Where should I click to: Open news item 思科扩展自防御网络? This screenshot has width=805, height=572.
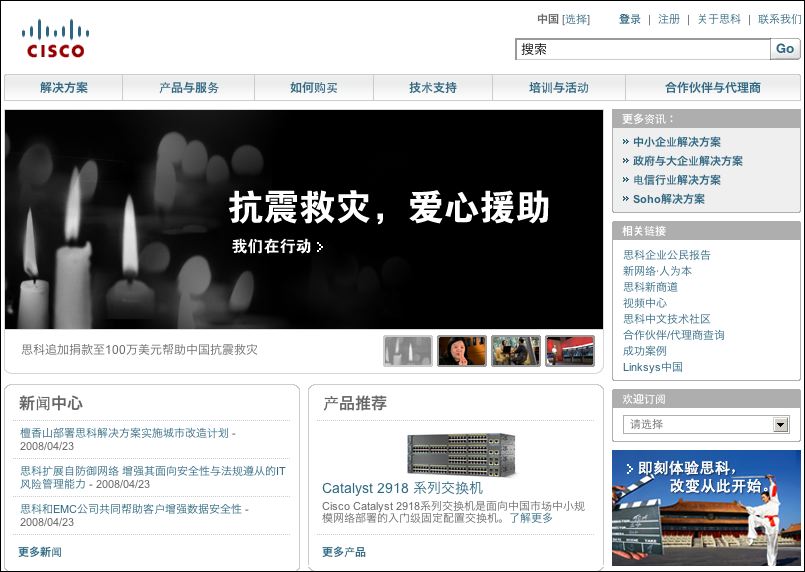click(152, 477)
